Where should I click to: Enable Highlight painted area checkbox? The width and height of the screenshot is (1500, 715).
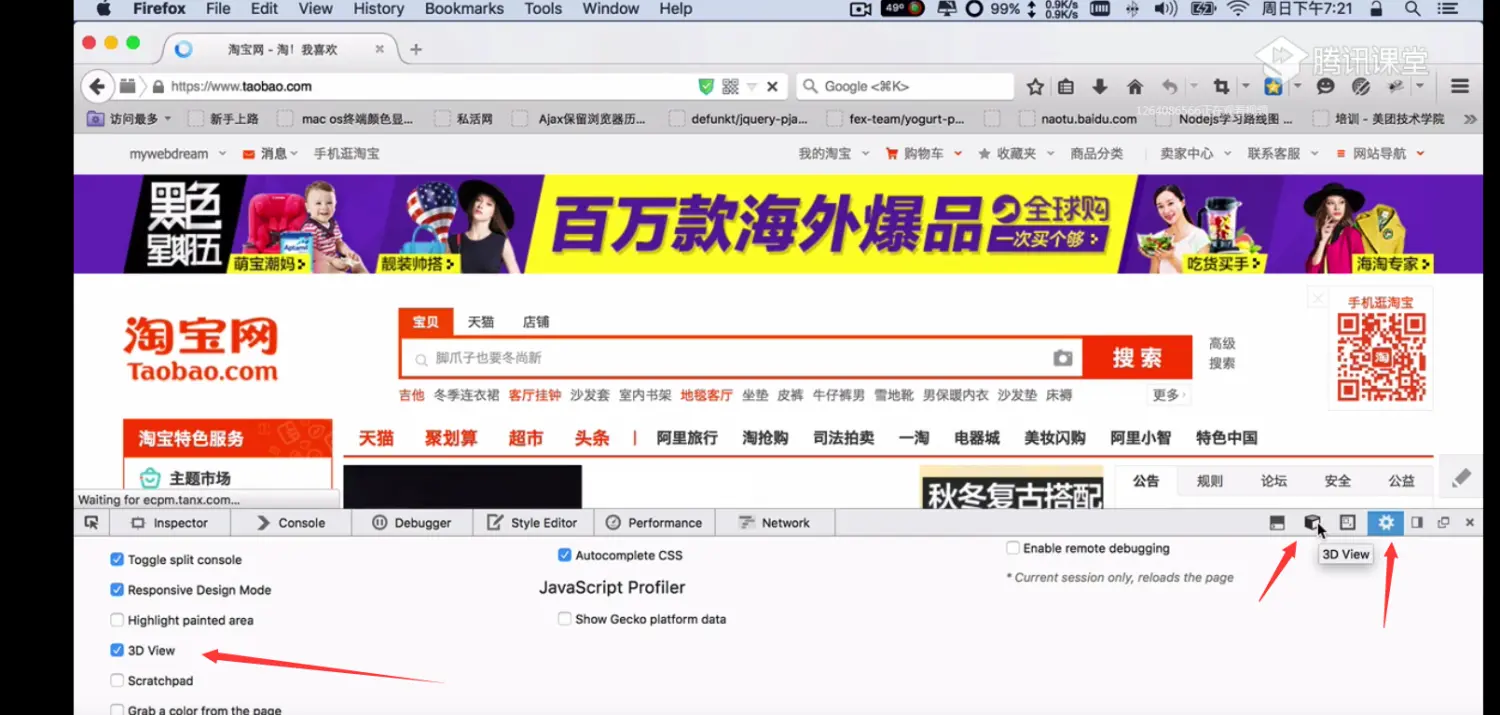click(x=117, y=620)
